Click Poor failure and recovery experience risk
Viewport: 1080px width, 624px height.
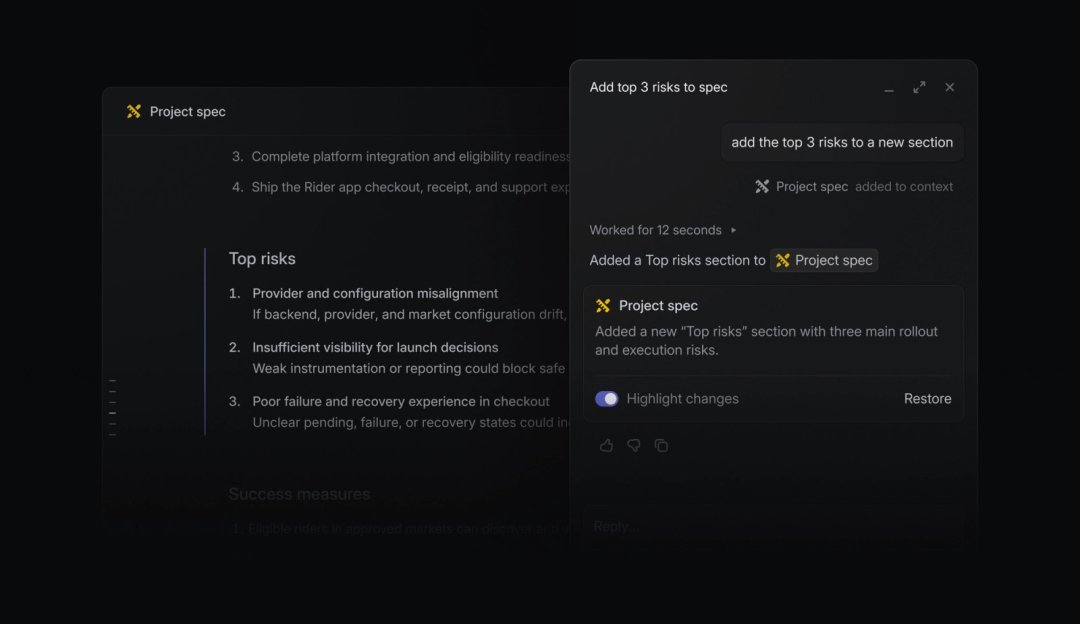click(x=400, y=402)
